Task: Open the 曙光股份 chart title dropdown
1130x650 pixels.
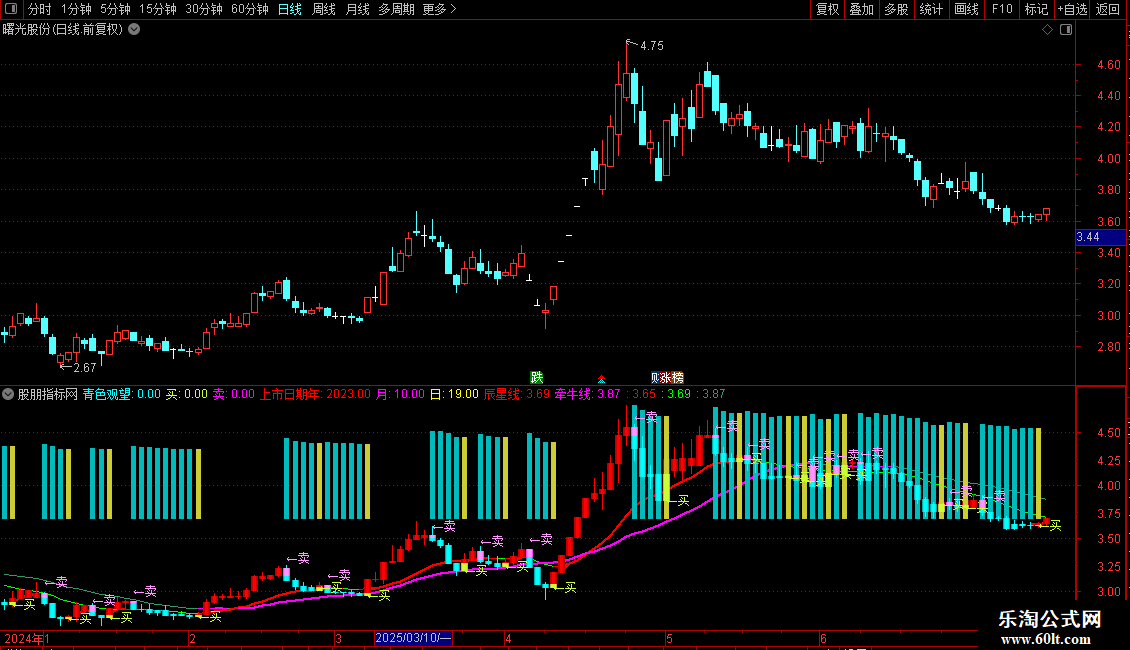Action: point(134,30)
